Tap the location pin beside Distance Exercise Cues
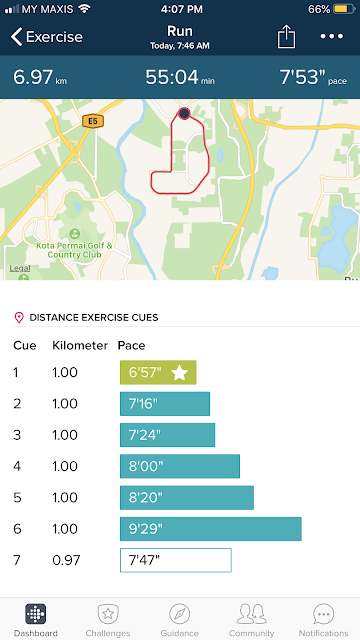 coord(19,318)
